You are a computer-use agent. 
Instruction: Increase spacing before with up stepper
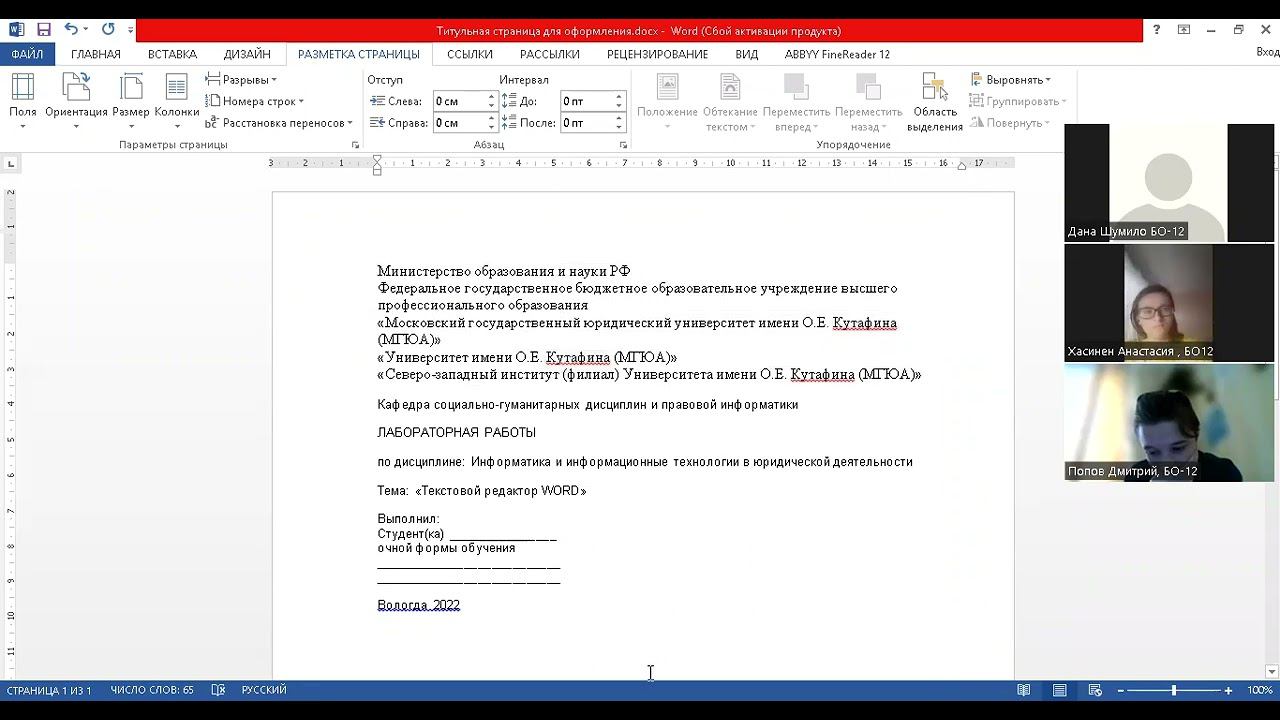619,97
